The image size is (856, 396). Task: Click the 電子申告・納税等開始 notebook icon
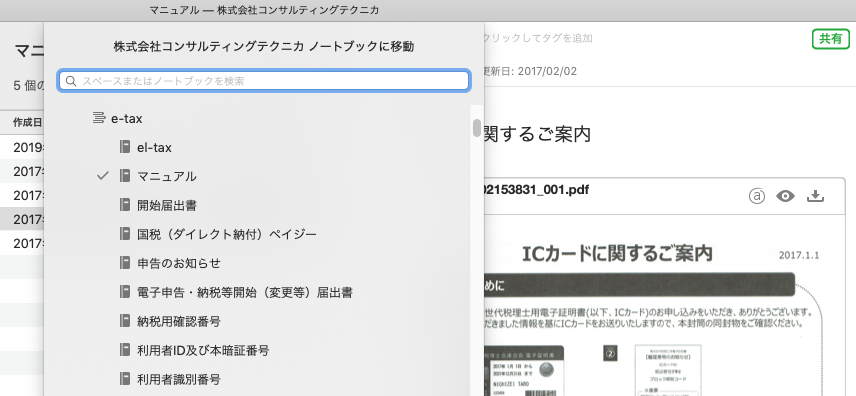coord(125,292)
